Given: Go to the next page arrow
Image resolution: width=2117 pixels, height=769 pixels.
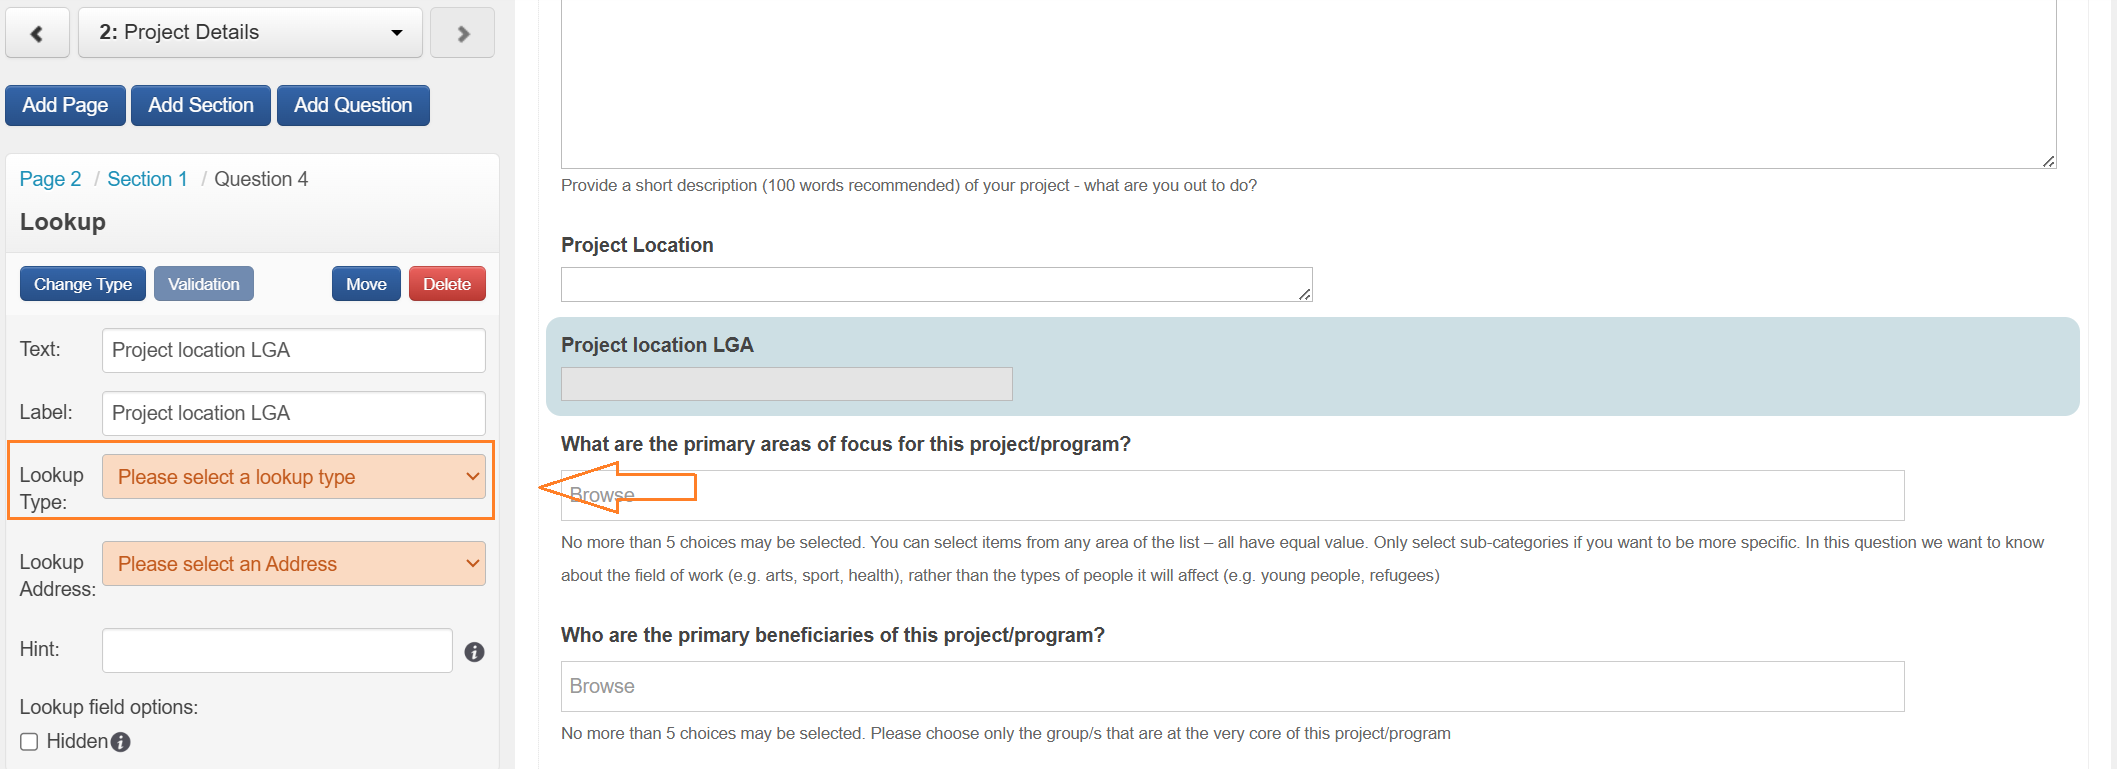Looking at the screenshot, I should pos(462,33).
